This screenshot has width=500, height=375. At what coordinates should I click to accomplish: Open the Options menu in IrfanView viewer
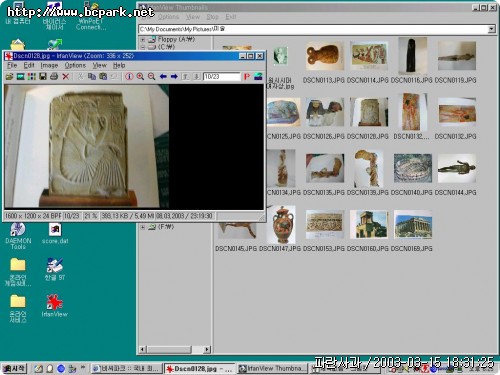tap(75, 65)
